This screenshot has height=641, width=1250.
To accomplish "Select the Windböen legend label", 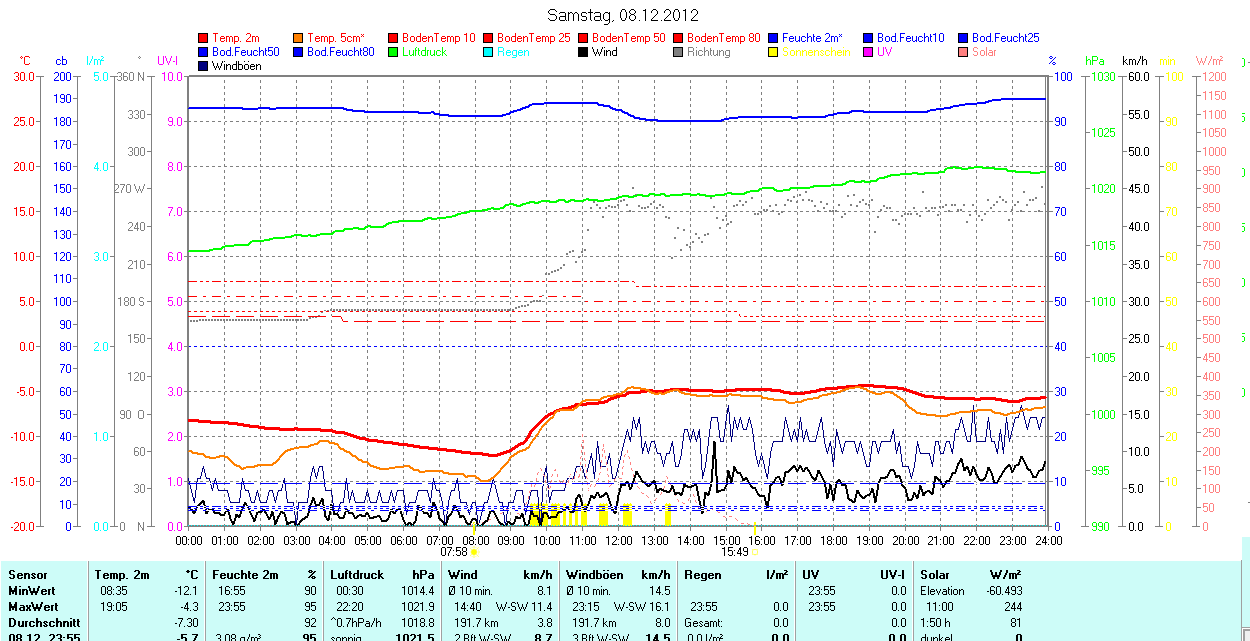I will pyautogui.click(x=236, y=66).
